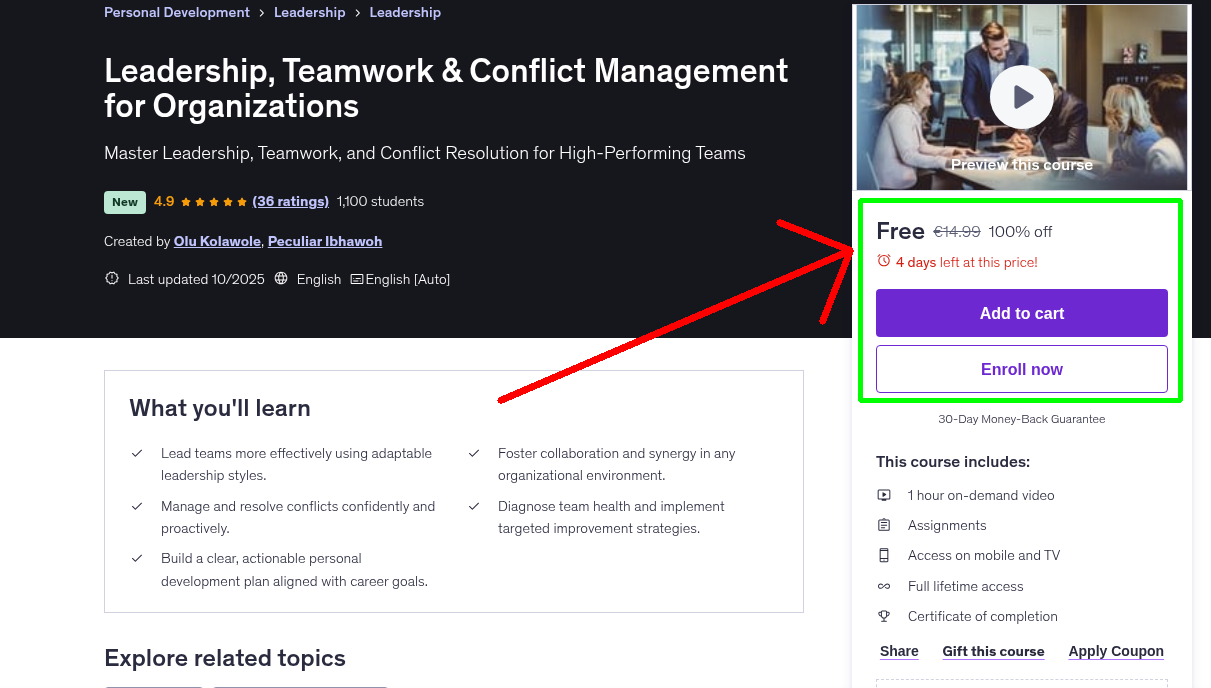Click the first Leadership breadcrumb
Image resolution: width=1211 pixels, height=688 pixels.
tap(309, 12)
